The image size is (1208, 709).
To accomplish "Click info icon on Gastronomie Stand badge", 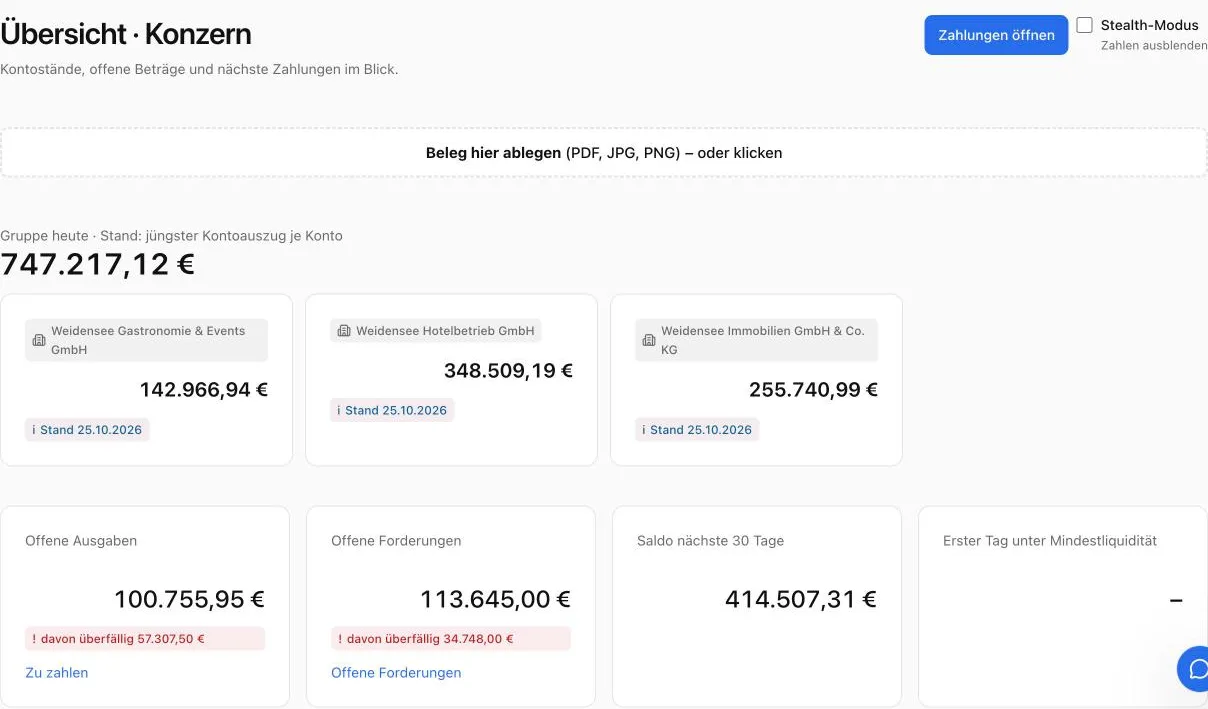I will 34,430.
